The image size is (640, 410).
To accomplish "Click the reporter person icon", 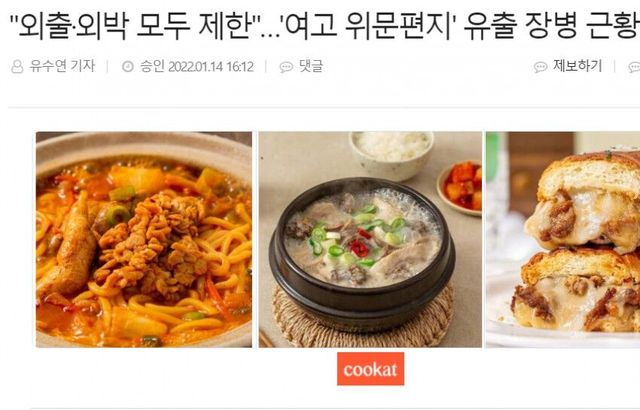I will [x=17, y=66].
